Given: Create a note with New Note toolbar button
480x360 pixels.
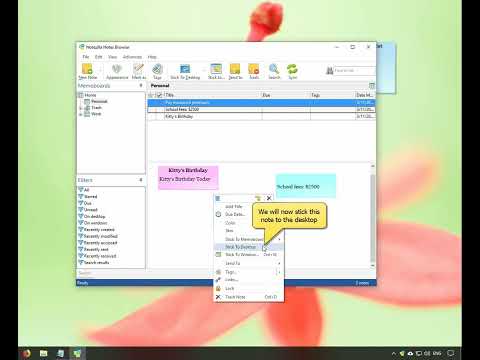Looking at the screenshot, I should pyautogui.click(x=87, y=71).
